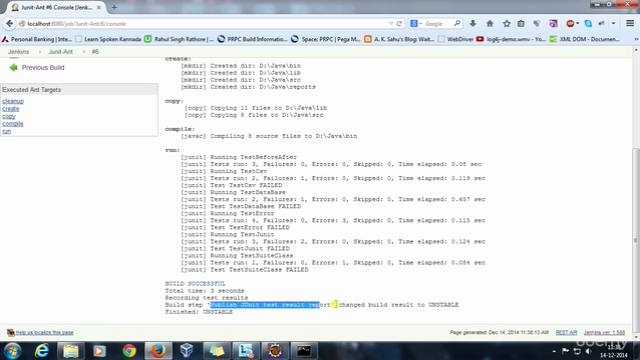Open Personal Banking bookmark
The width and height of the screenshot is (640, 360).
click(x=37, y=39)
